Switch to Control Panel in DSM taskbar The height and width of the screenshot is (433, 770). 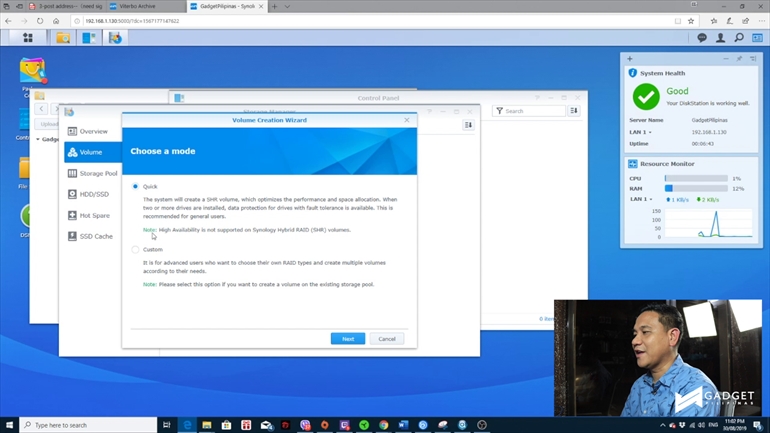pos(89,38)
